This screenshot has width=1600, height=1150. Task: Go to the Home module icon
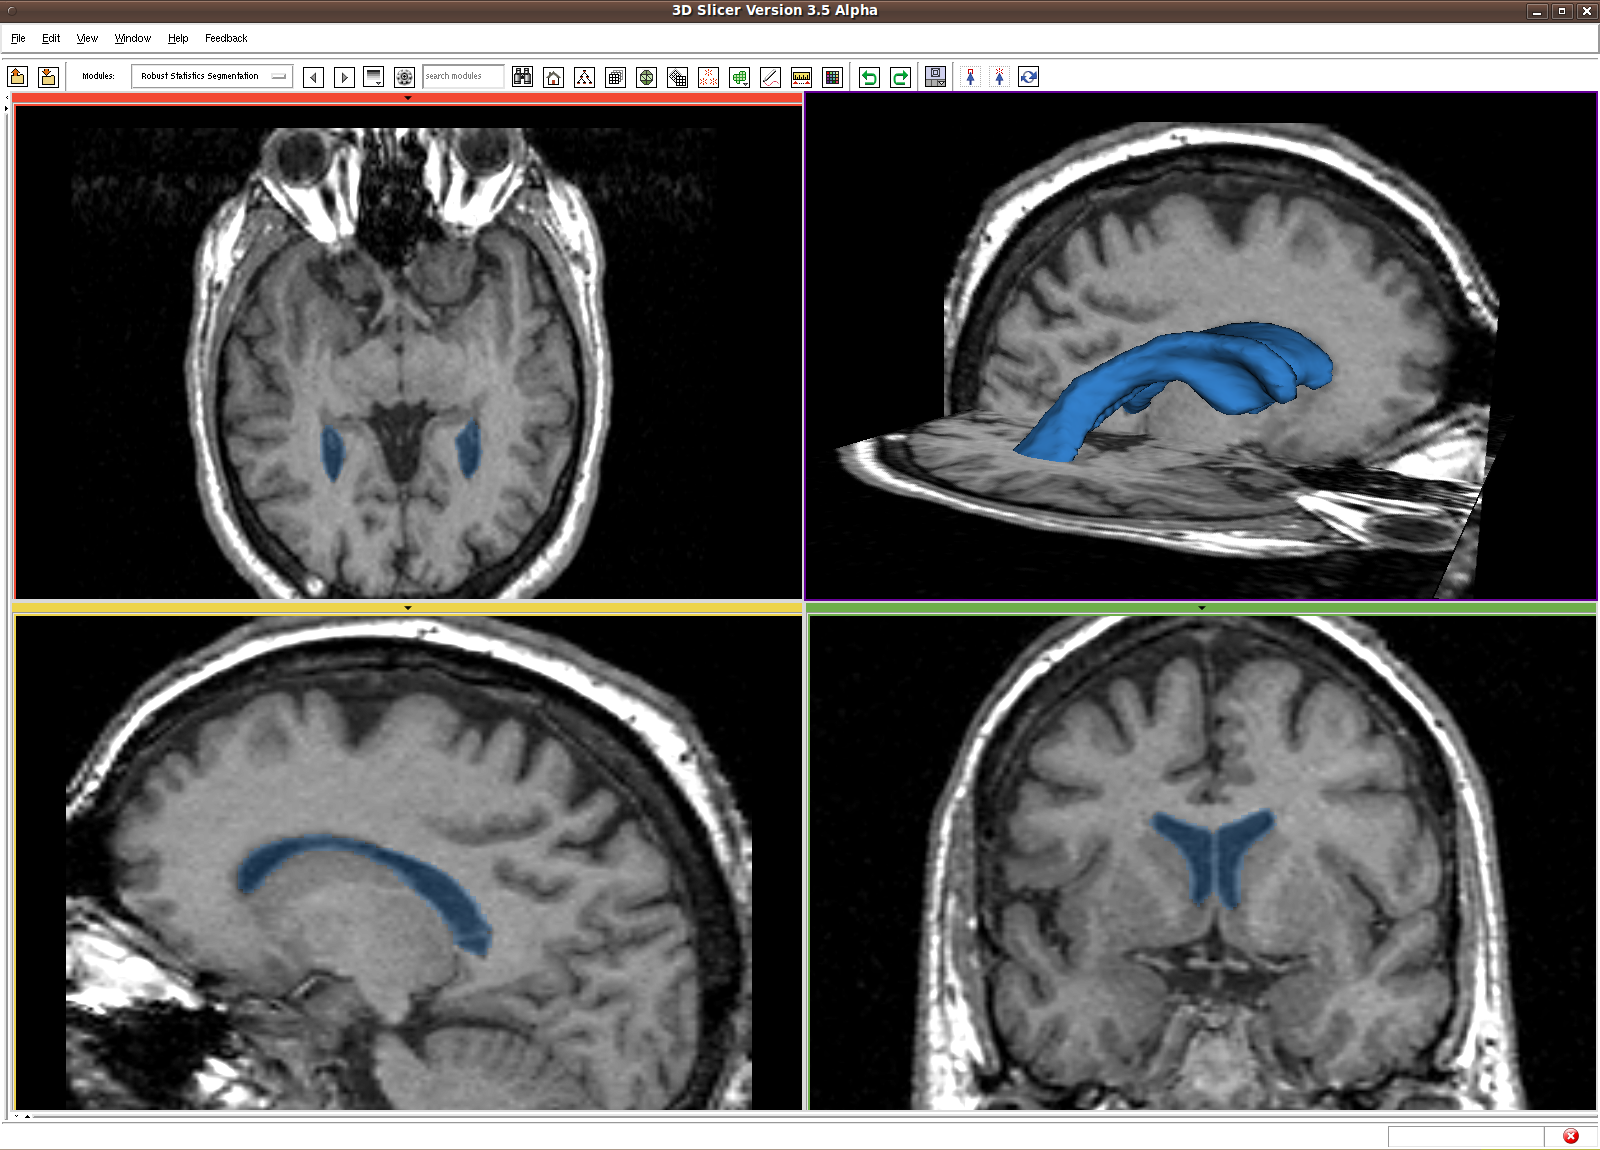[553, 77]
